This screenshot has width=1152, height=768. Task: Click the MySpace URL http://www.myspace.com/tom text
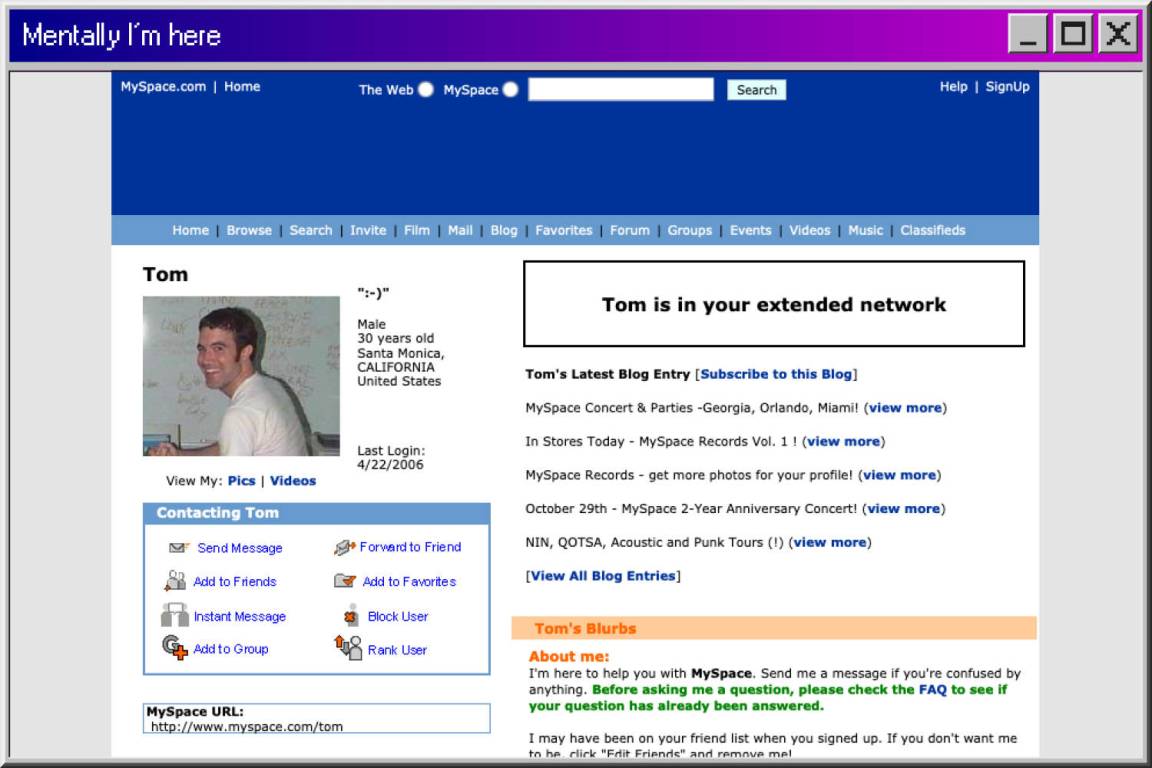click(247, 726)
